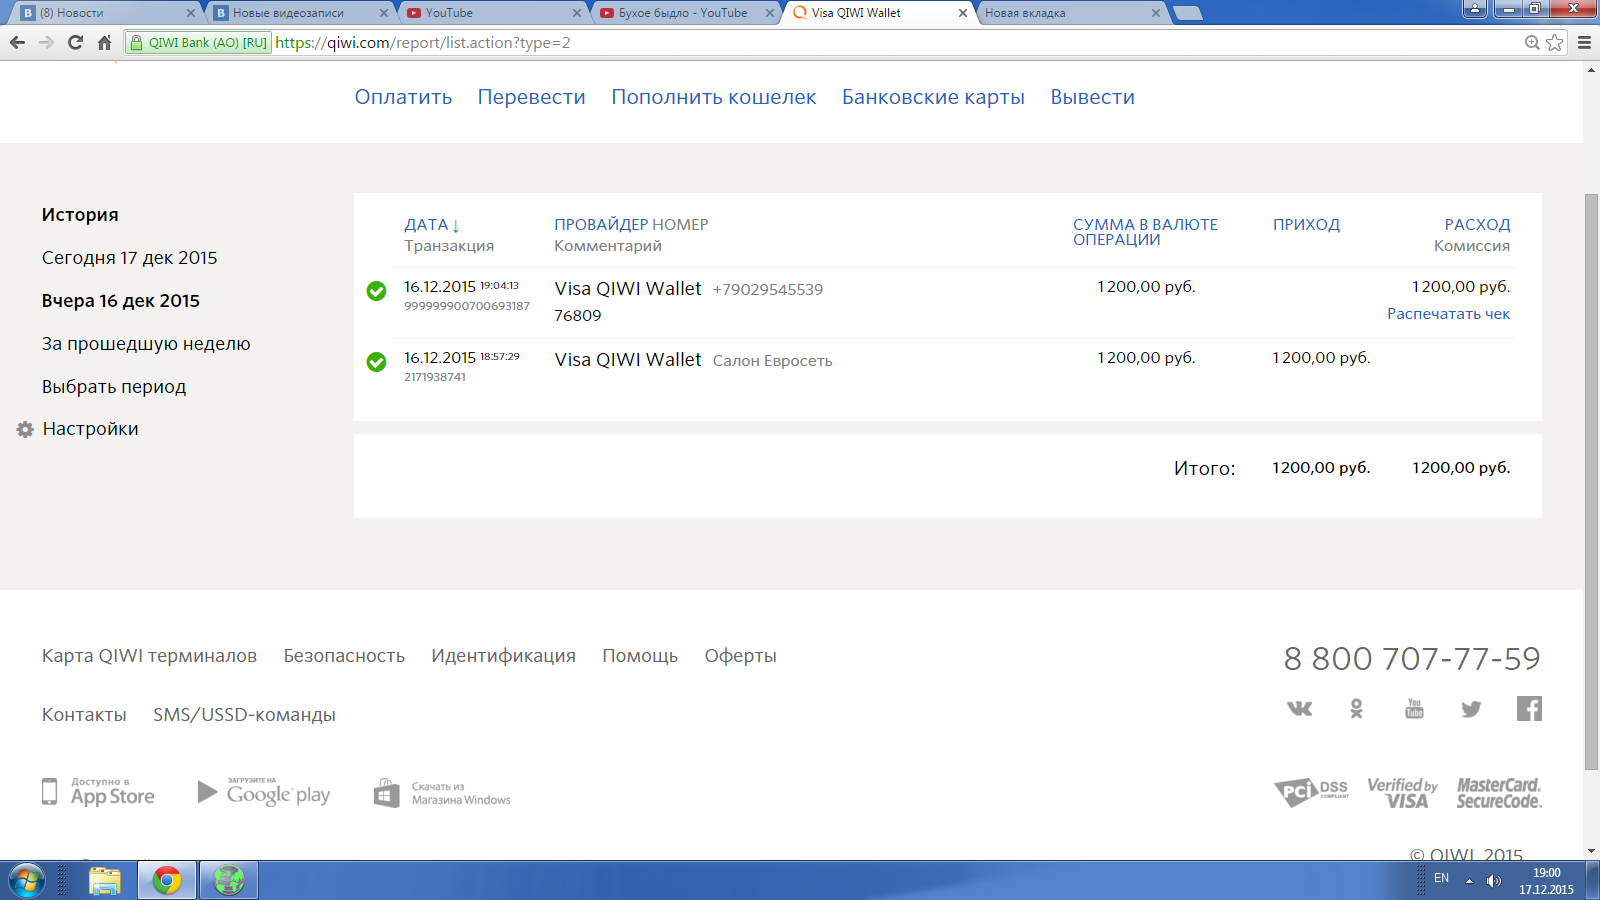The height and width of the screenshot is (900, 1600).
Task: Open QIWI YouTube social icon
Action: pos(1414,709)
